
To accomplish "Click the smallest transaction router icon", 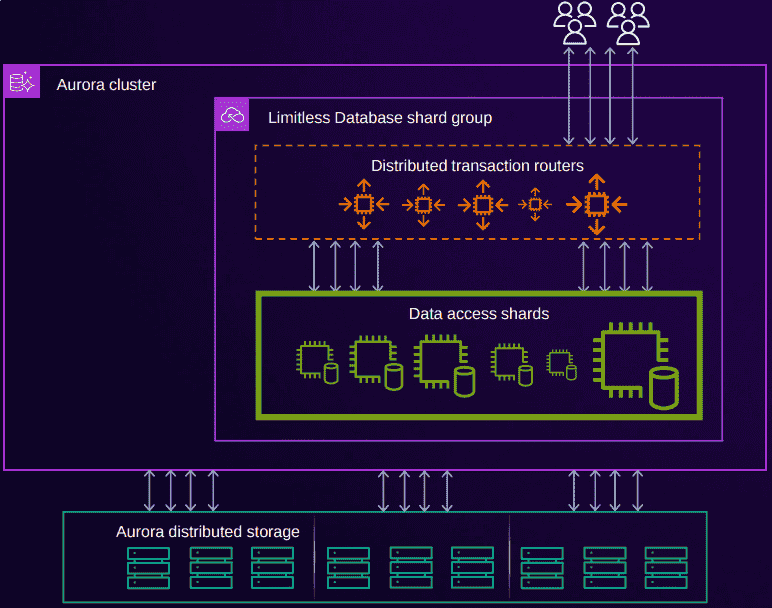I will pyautogui.click(x=535, y=204).
